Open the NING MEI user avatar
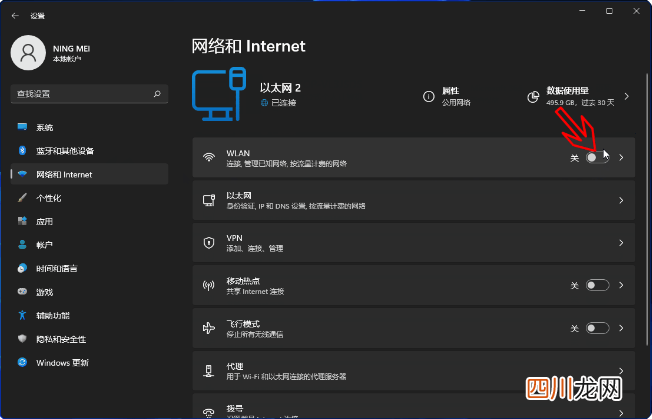 [28, 53]
